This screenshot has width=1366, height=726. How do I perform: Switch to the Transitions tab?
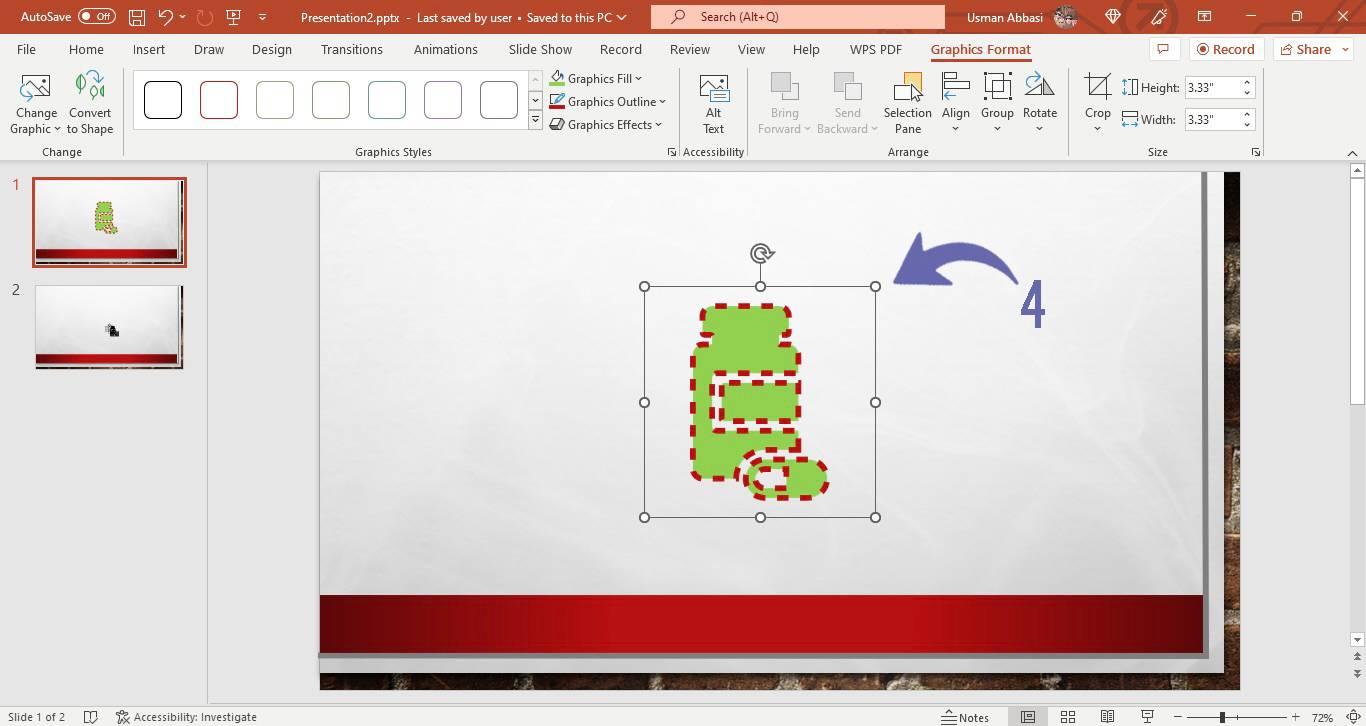(352, 49)
